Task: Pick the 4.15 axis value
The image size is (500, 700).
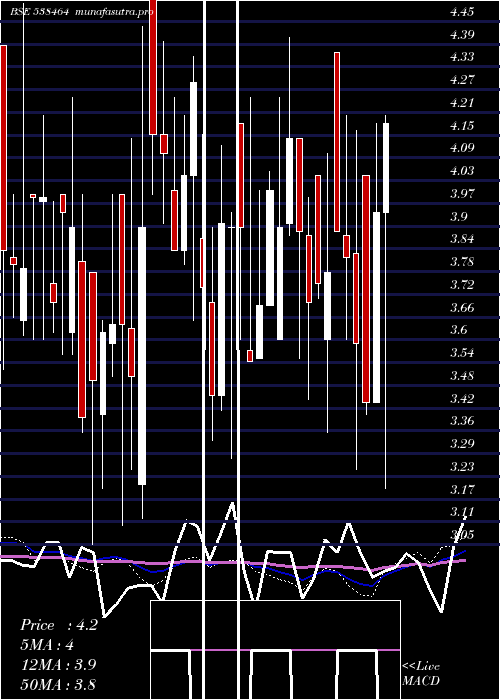Action: point(462,126)
